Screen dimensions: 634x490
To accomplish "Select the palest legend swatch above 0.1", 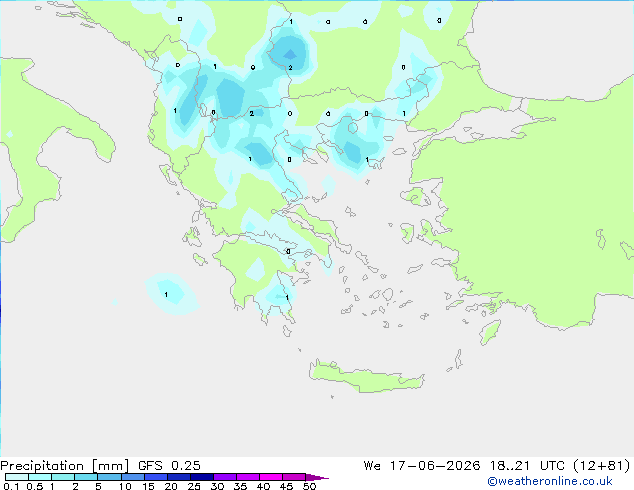I will pos(17,477).
